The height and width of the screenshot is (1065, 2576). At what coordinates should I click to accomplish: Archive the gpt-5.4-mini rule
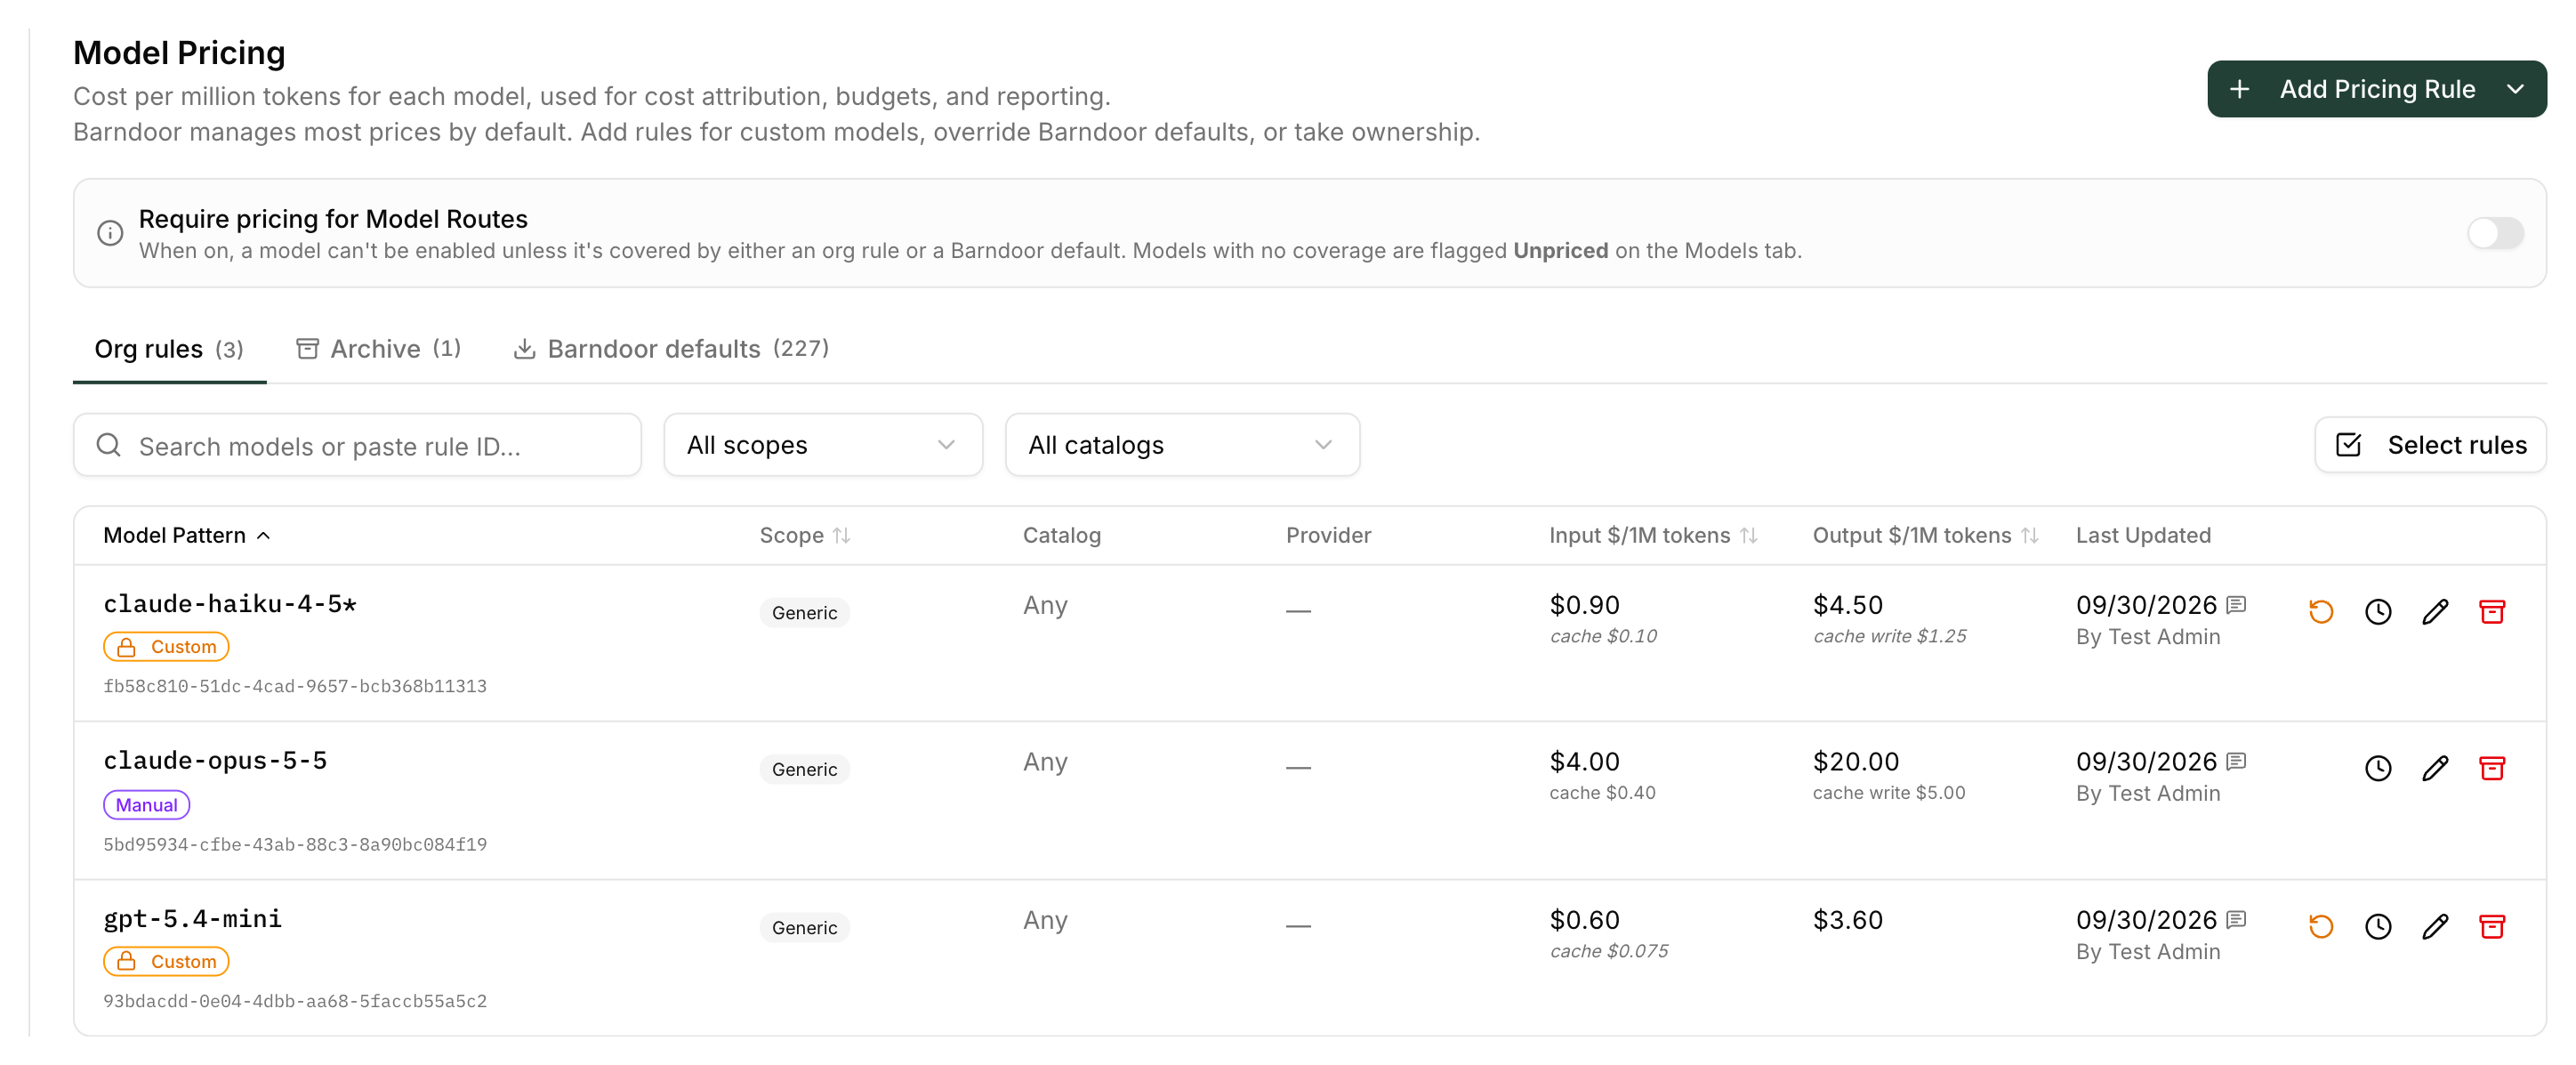click(x=2491, y=926)
